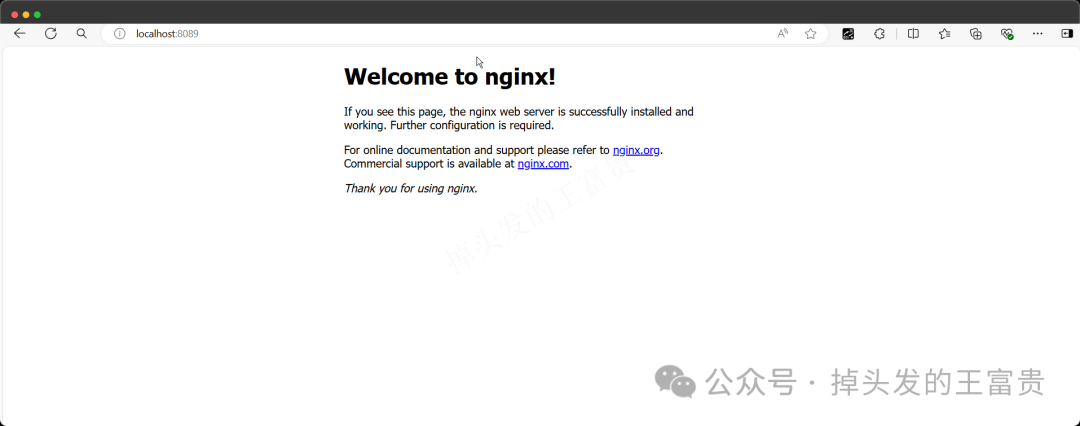The width and height of the screenshot is (1080, 426).
Task: Open Collections
Action: 975,33
